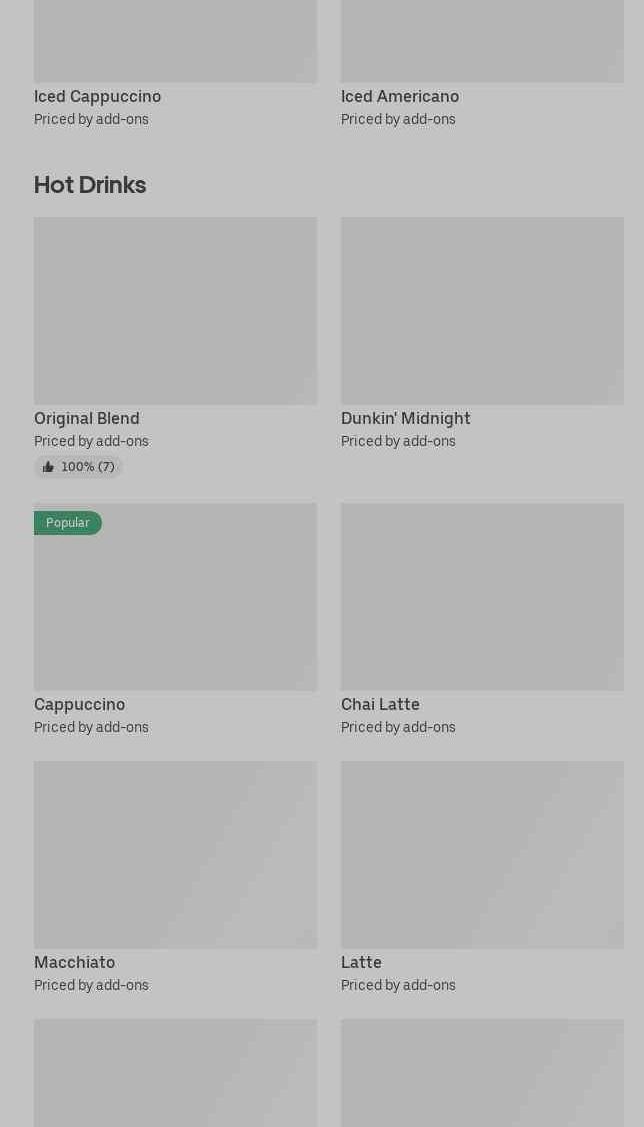The height and width of the screenshot is (1127, 644).
Task: Open the Latte product image
Action: pyautogui.click(x=482, y=855)
